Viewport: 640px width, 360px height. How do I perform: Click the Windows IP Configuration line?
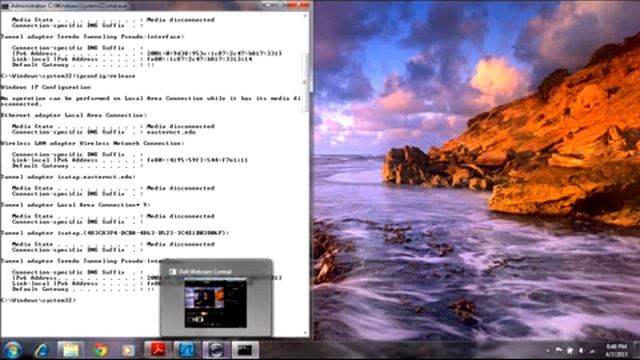[46, 87]
